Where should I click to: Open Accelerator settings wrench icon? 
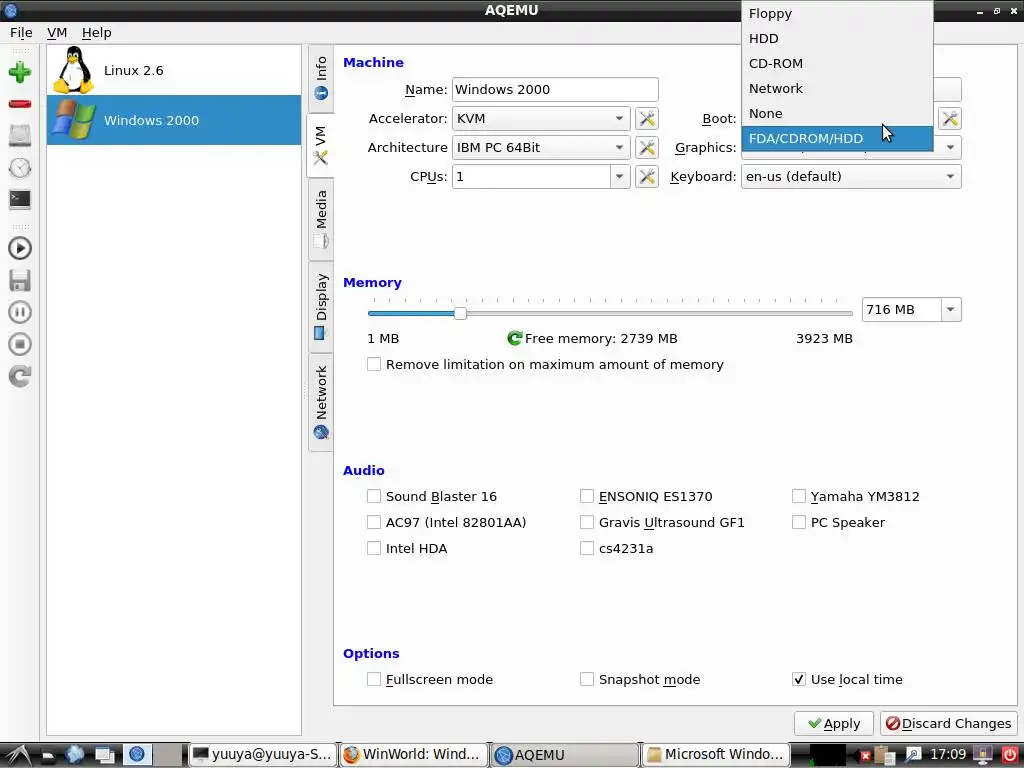pos(647,119)
